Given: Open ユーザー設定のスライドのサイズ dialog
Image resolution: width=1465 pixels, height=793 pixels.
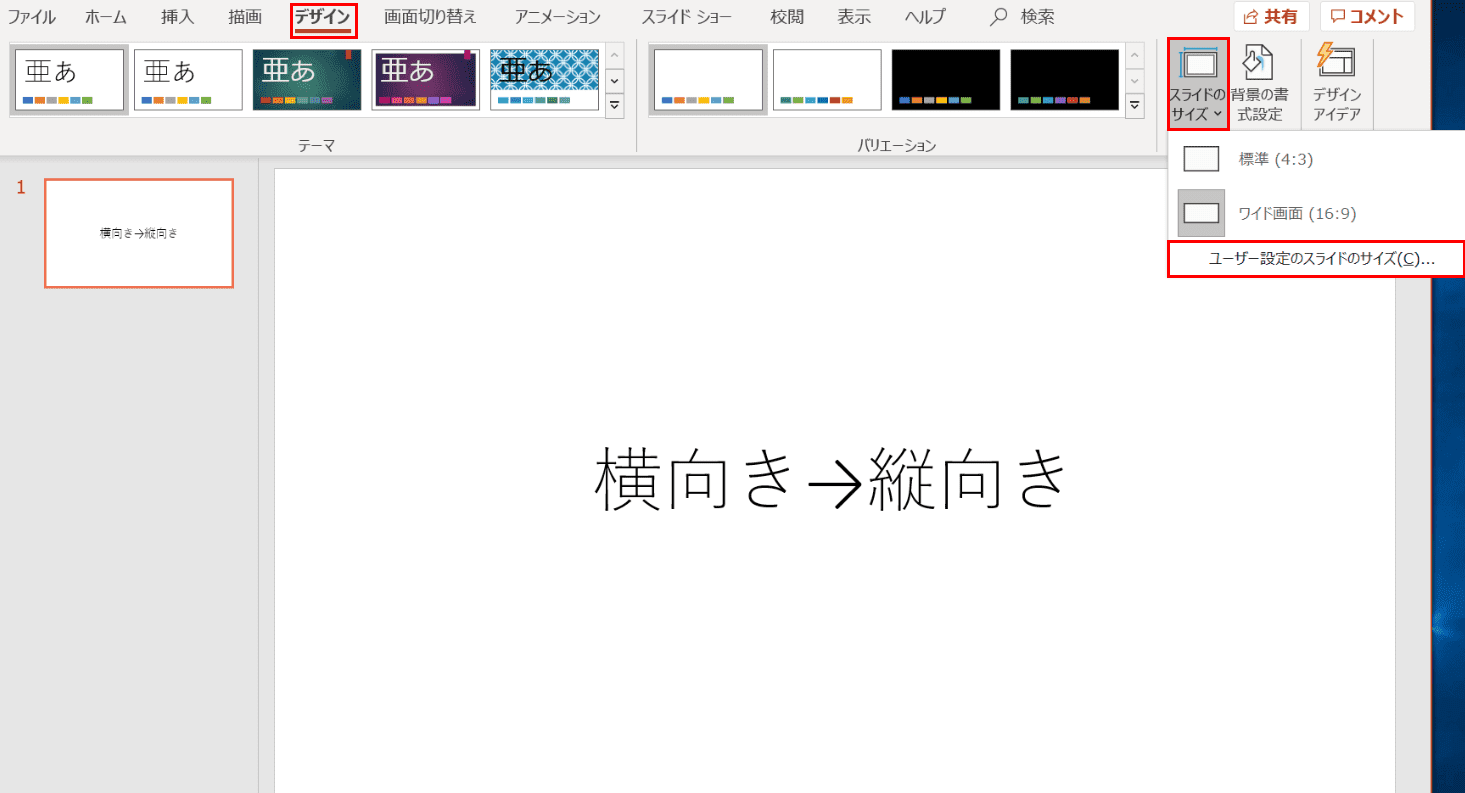Looking at the screenshot, I should [1316, 258].
